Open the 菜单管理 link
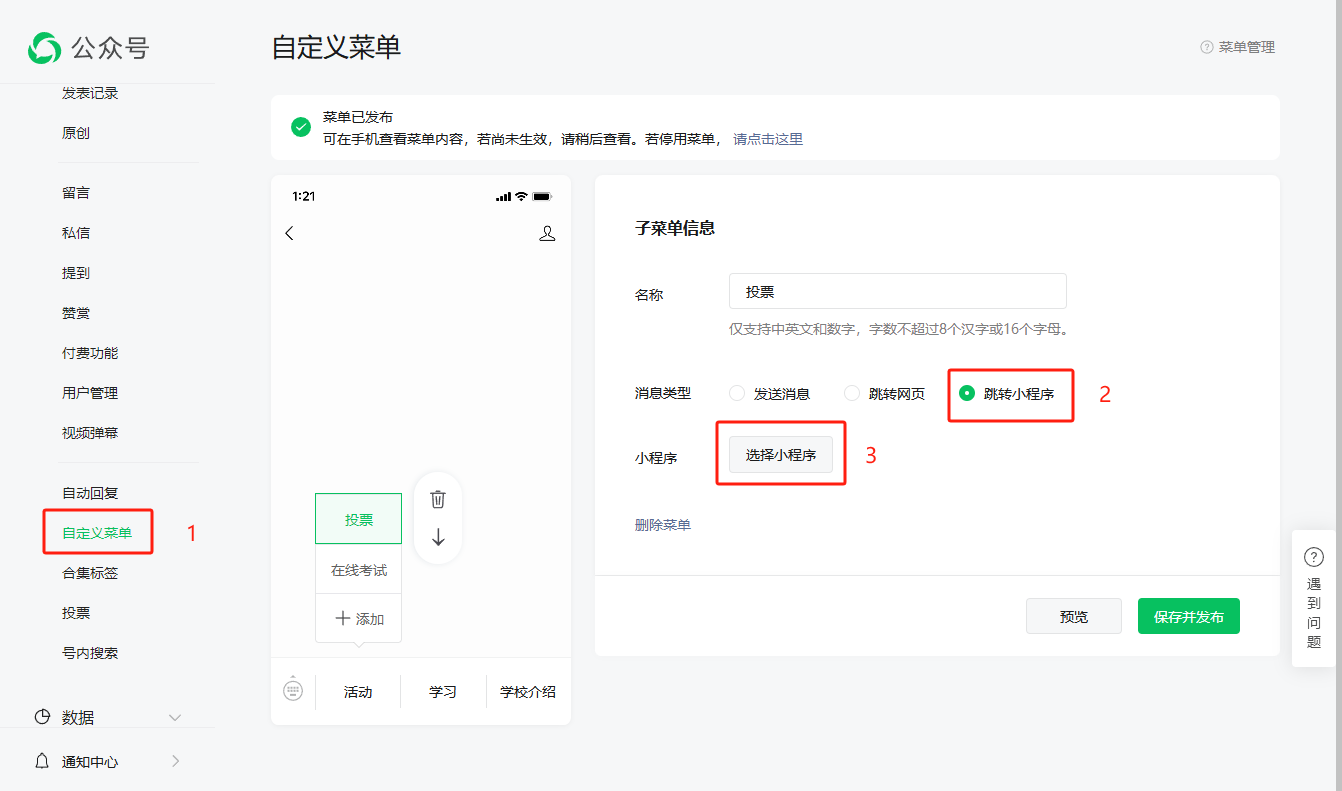Screen dimensions: 1342x791 [x=1247, y=47]
